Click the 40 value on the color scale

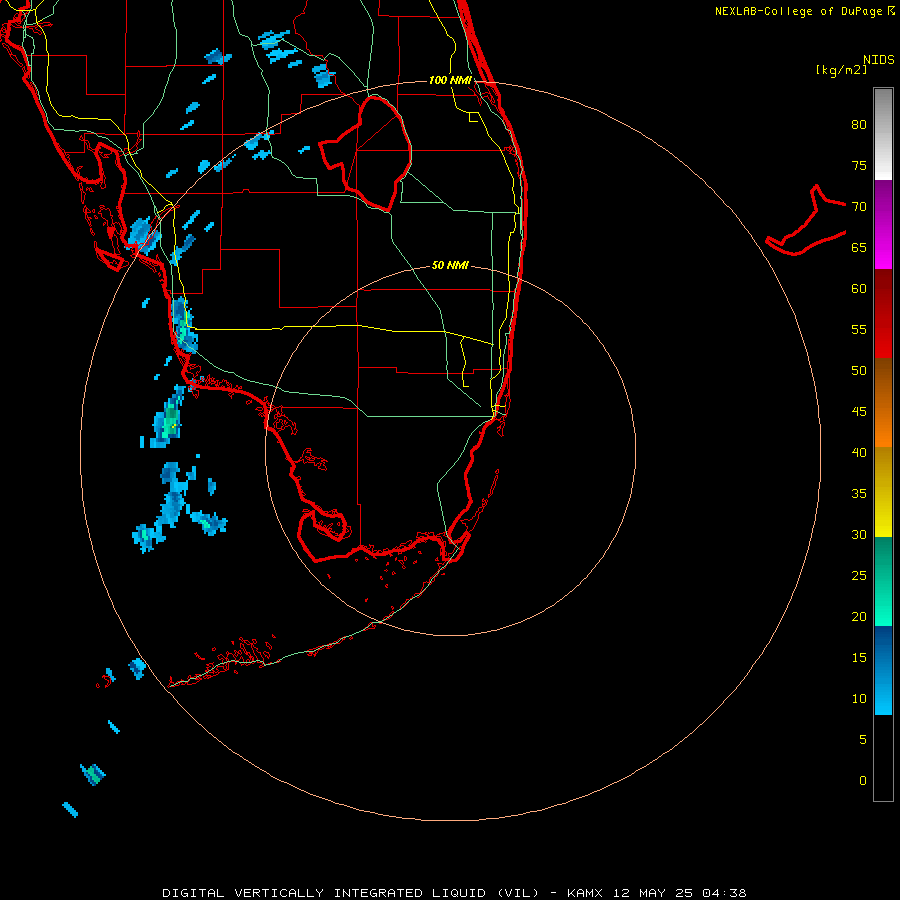point(859,452)
